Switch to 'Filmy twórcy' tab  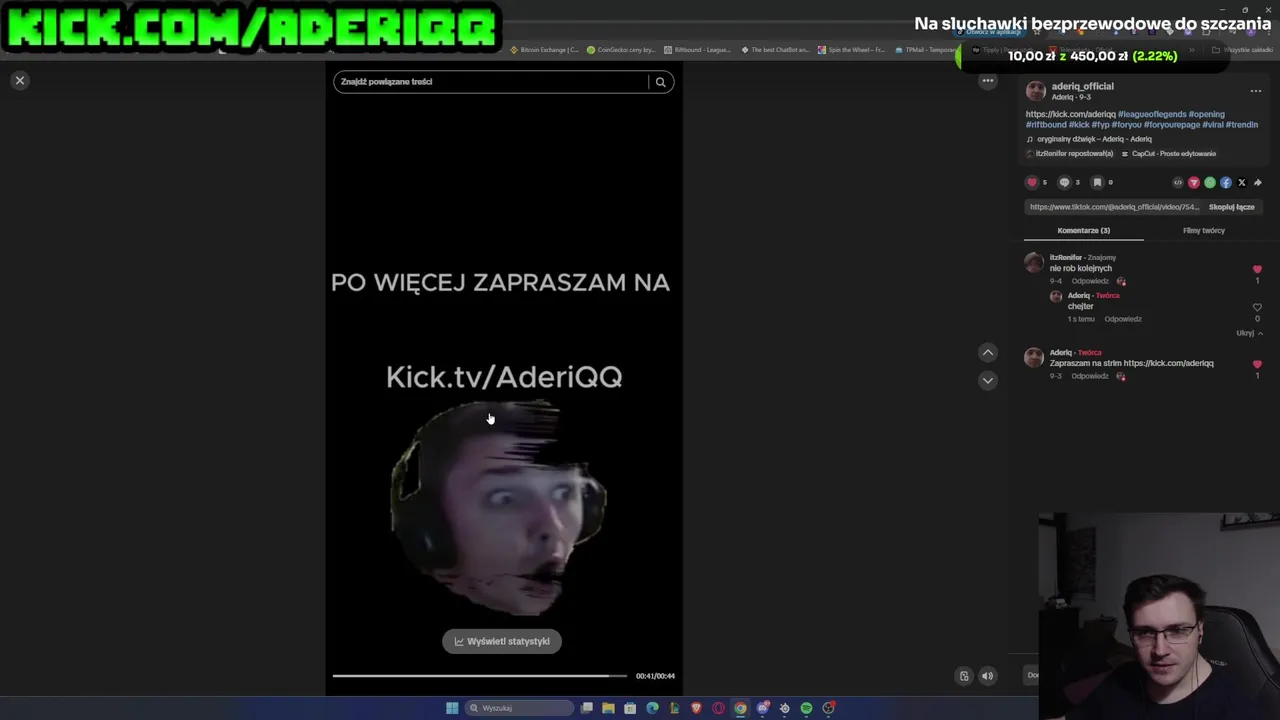pos(1204,230)
